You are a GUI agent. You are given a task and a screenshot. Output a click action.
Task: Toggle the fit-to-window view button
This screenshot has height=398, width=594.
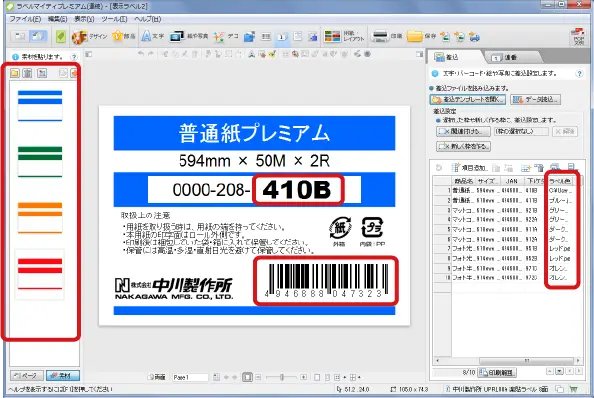[x=247, y=377]
